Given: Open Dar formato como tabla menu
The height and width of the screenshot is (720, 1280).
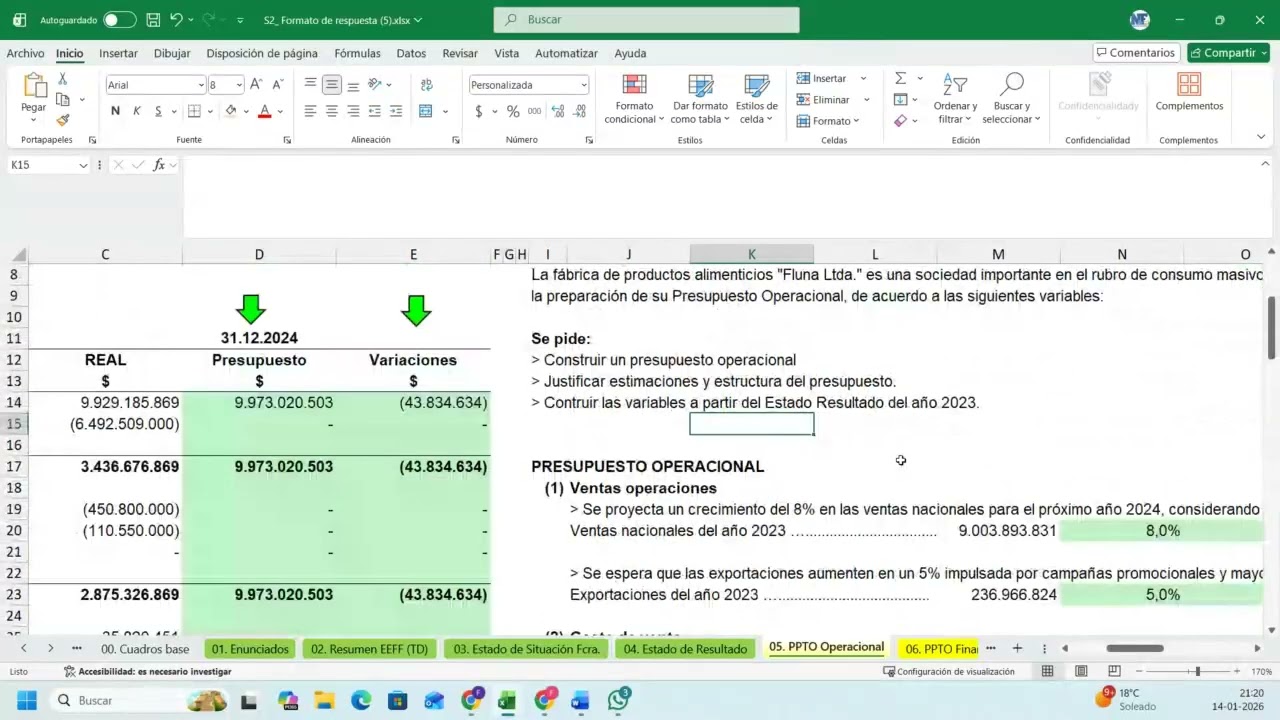Looking at the screenshot, I should tap(700, 99).
